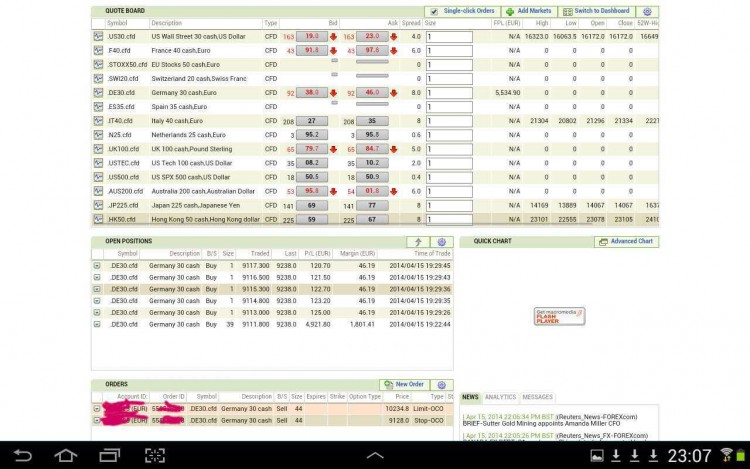
Task: Click the Size field for .UK100.cfd
Action: (449, 149)
